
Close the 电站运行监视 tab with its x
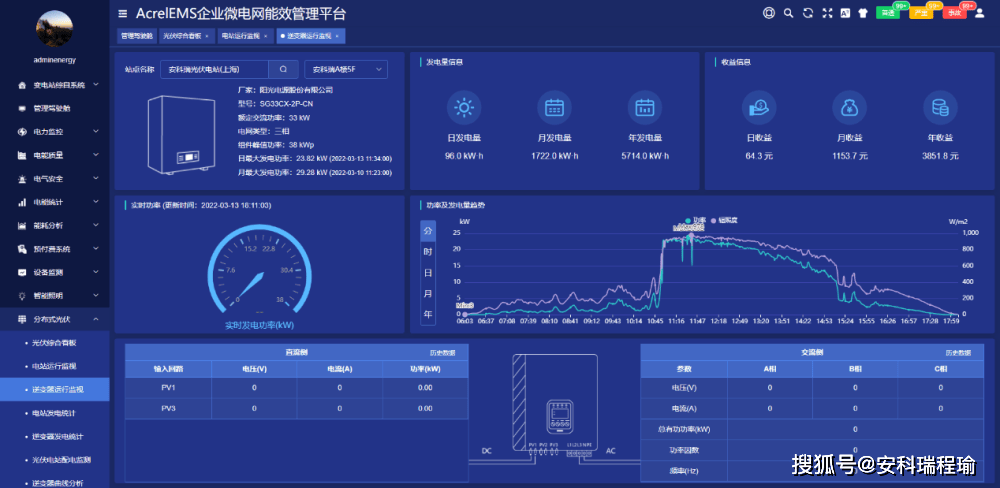(265, 36)
